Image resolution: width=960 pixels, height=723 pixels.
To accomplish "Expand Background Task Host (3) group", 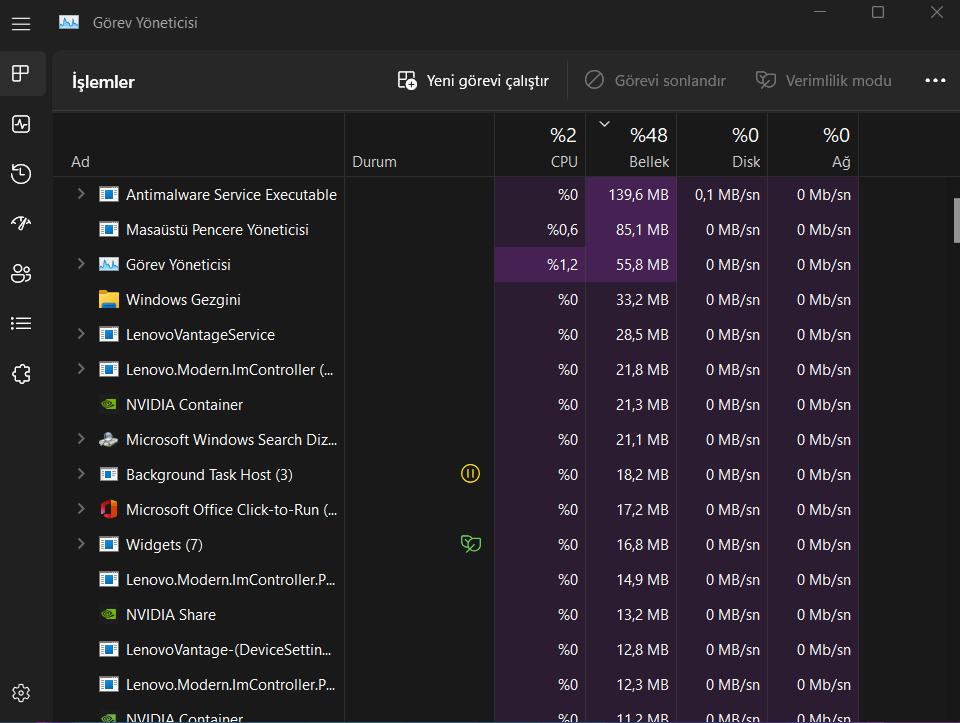I will [x=81, y=474].
